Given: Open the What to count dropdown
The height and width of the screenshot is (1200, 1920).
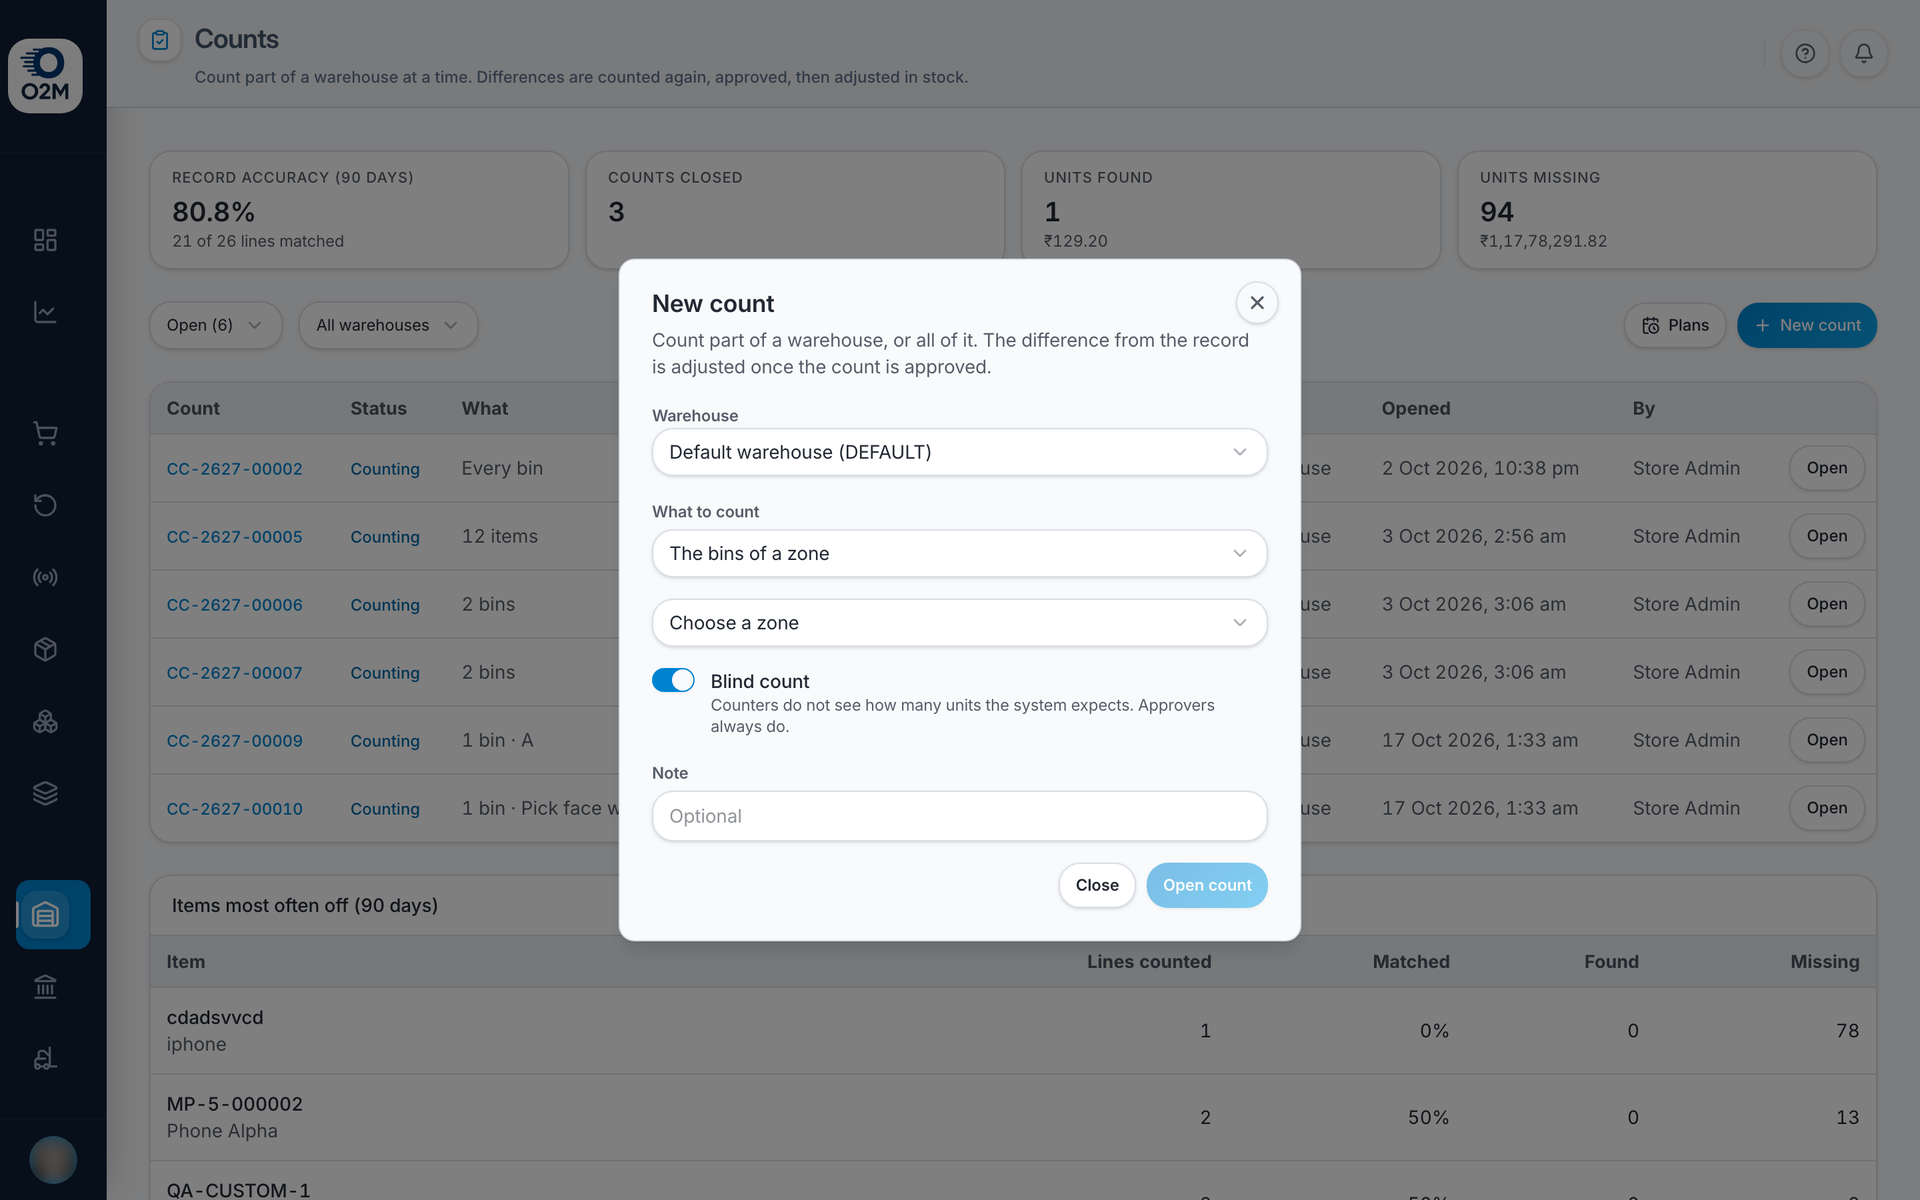Looking at the screenshot, I should click(x=959, y=553).
